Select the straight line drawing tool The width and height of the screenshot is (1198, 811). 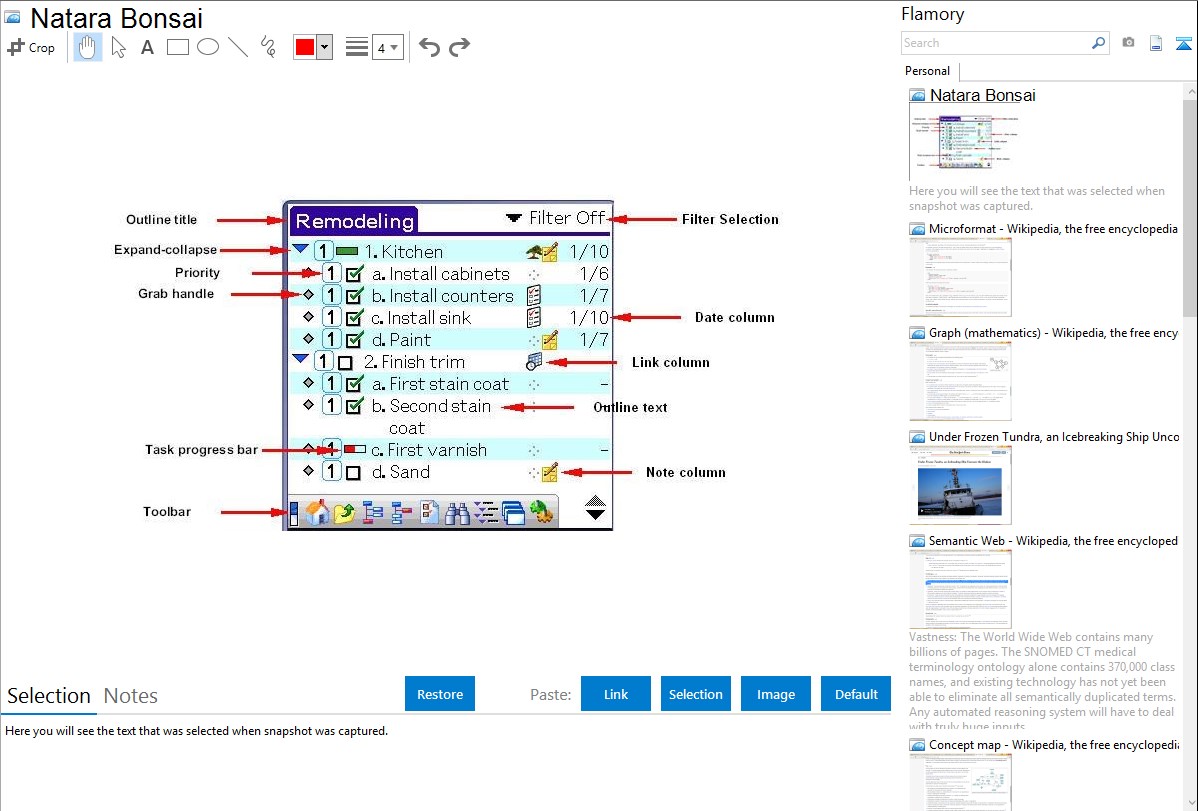click(238, 47)
